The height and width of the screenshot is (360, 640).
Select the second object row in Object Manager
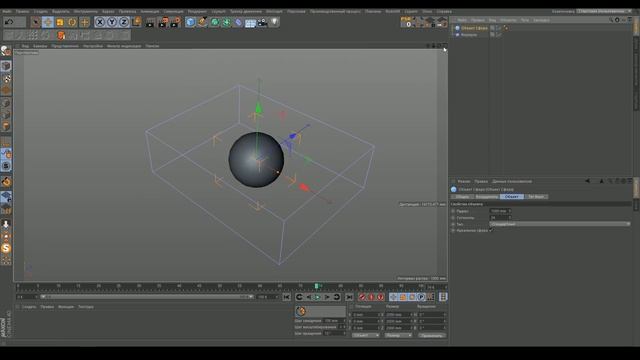469,35
